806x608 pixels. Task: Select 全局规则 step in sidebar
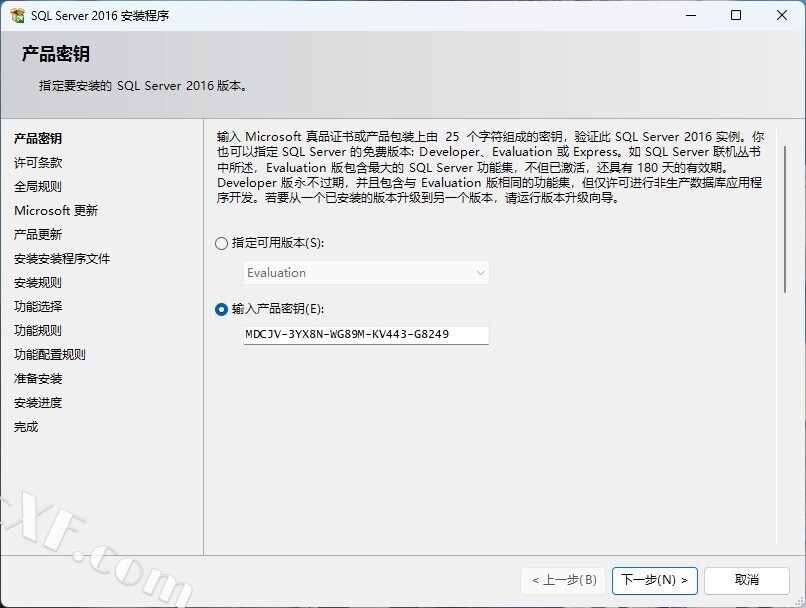pyautogui.click(x=38, y=187)
